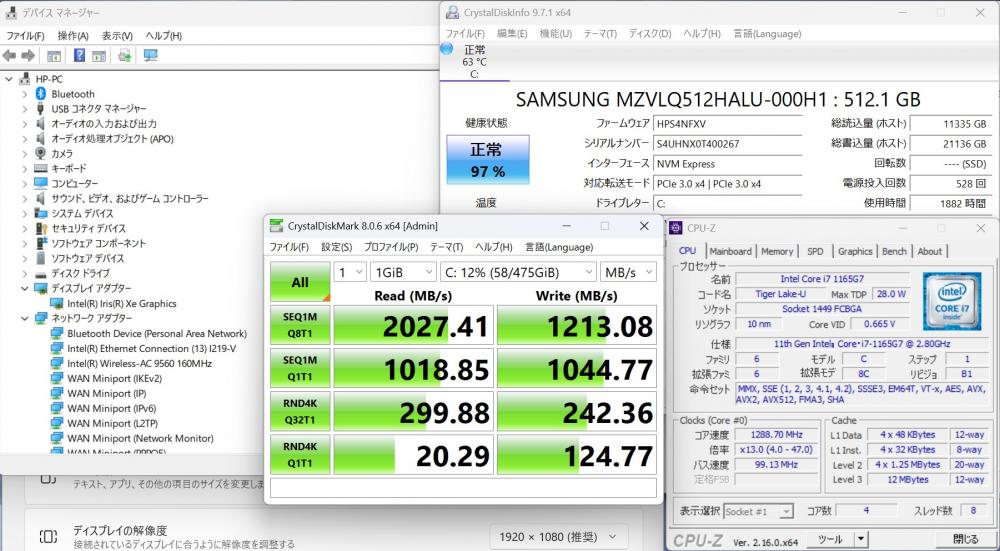
Task: Open 操作(A) menu in Device Manager
Action: pyautogui.click(x=73, y=36)
